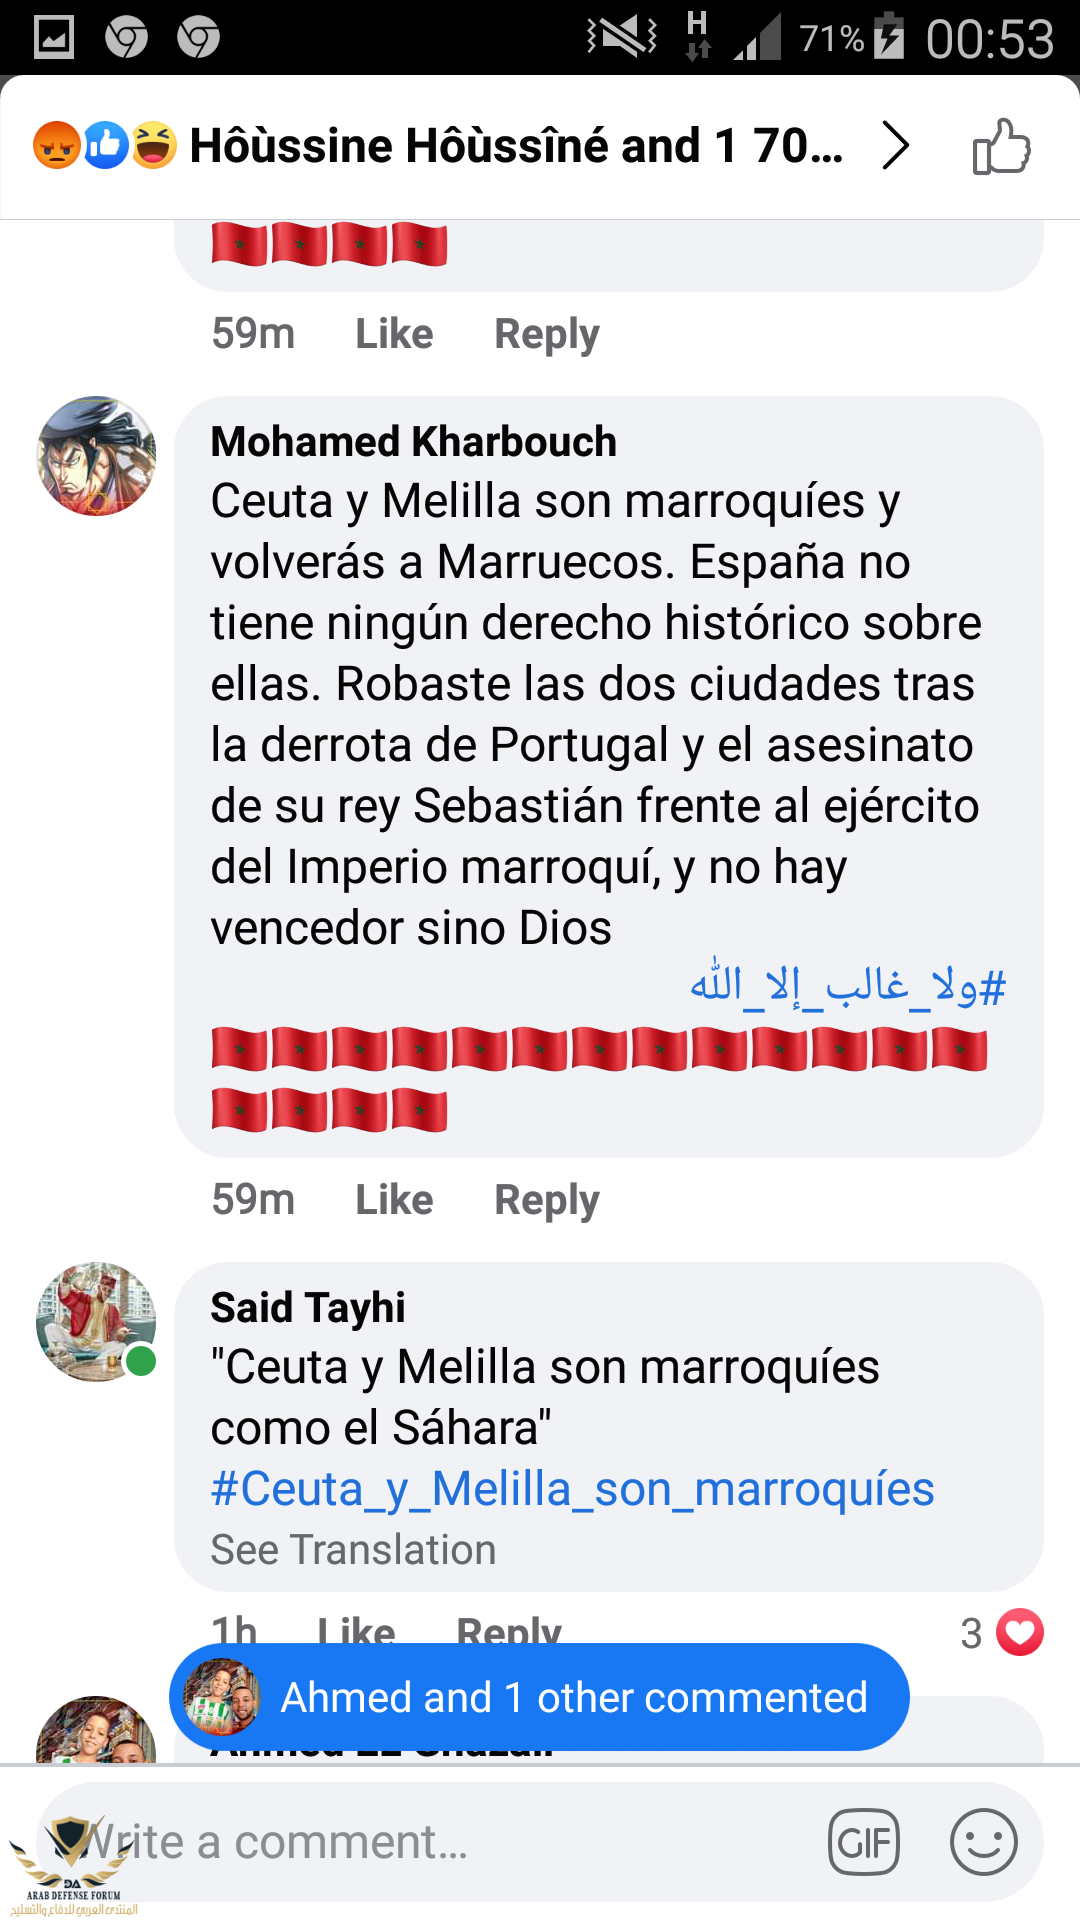Tap the angry reaction emoji icon

pos(57,146)
